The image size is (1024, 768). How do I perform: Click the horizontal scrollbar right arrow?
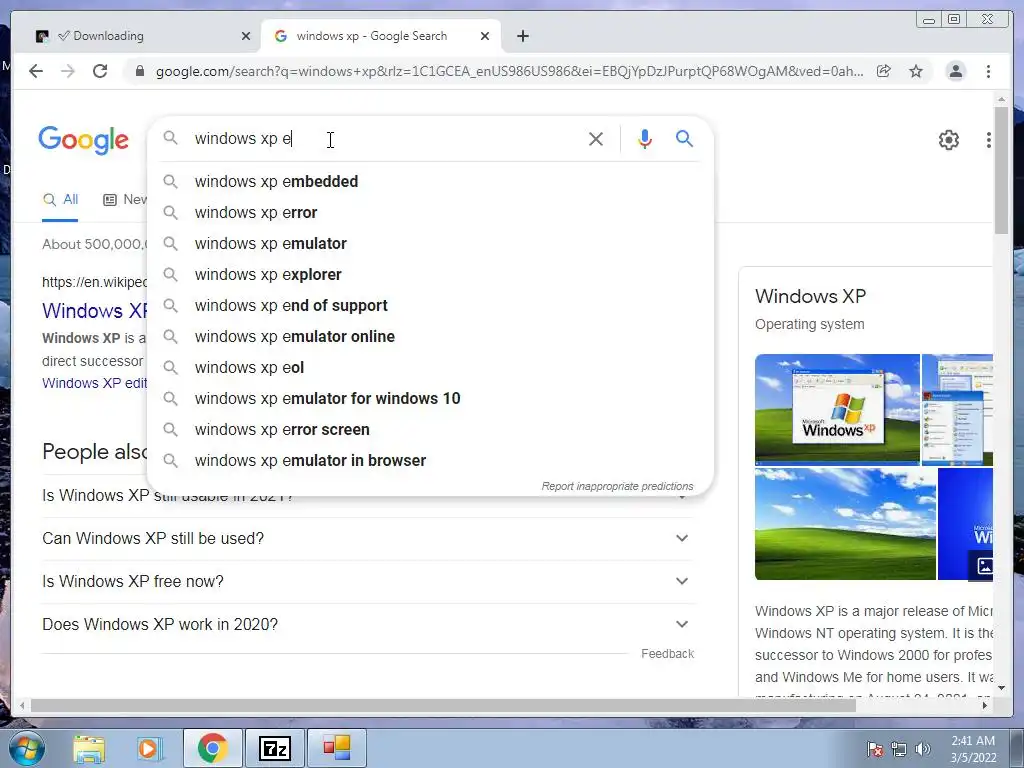coord(985,705)
